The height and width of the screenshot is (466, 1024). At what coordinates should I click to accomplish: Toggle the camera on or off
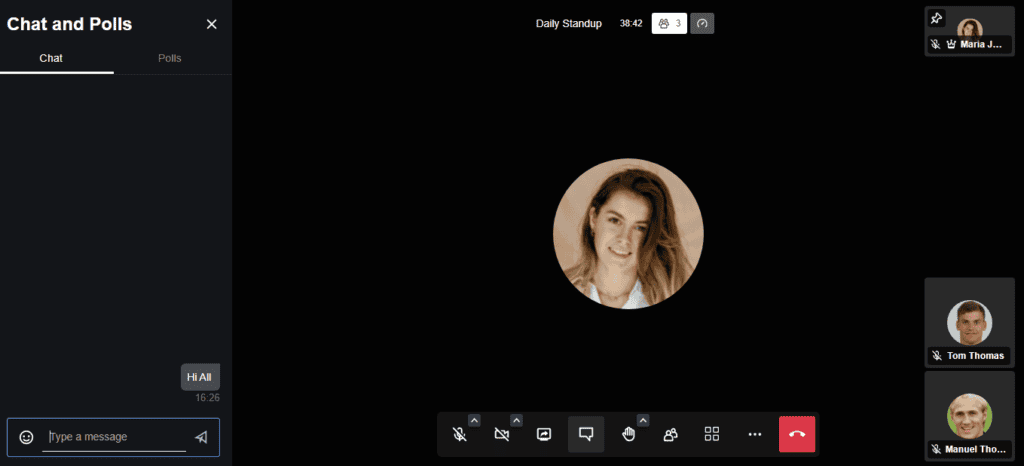[x=502, y=434]
